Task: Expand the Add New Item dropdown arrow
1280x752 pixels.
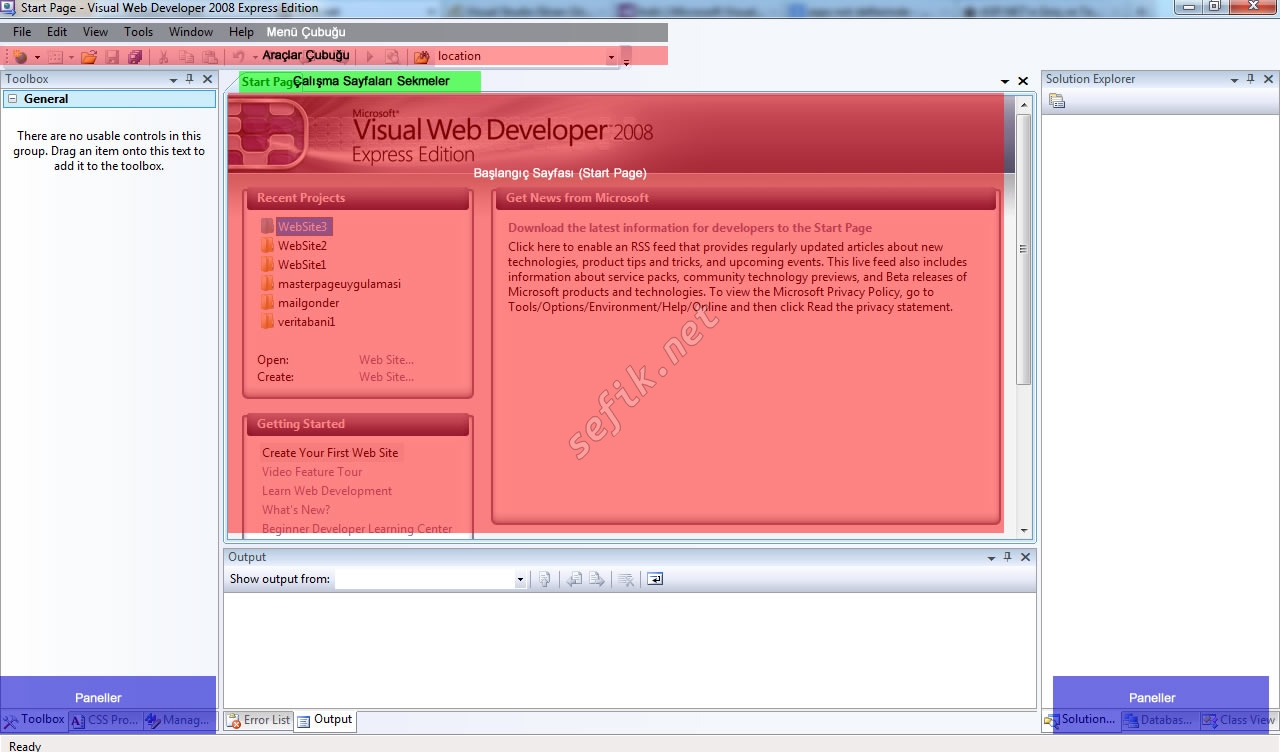Action: pos(71,57)
